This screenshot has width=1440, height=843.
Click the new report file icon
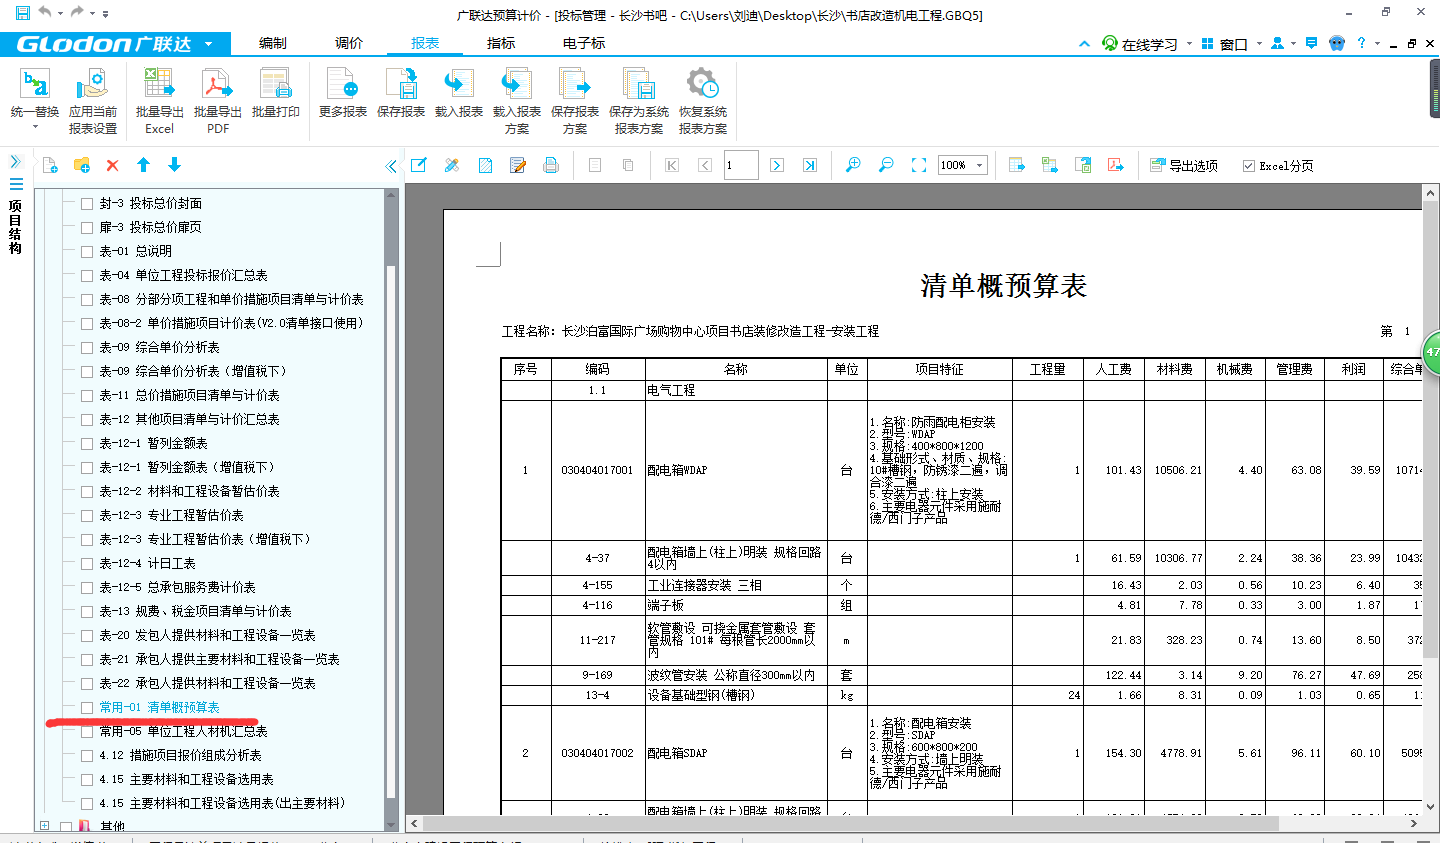tap(50, 165)
